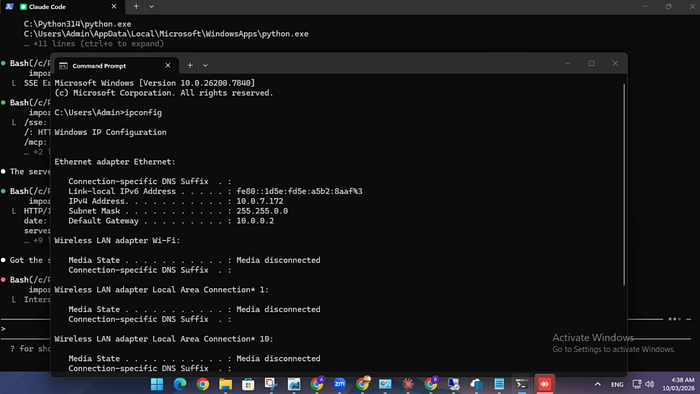Open Microsoft Store from the taskbar
The width and height of the screenshot is (700, 394).
248,384
